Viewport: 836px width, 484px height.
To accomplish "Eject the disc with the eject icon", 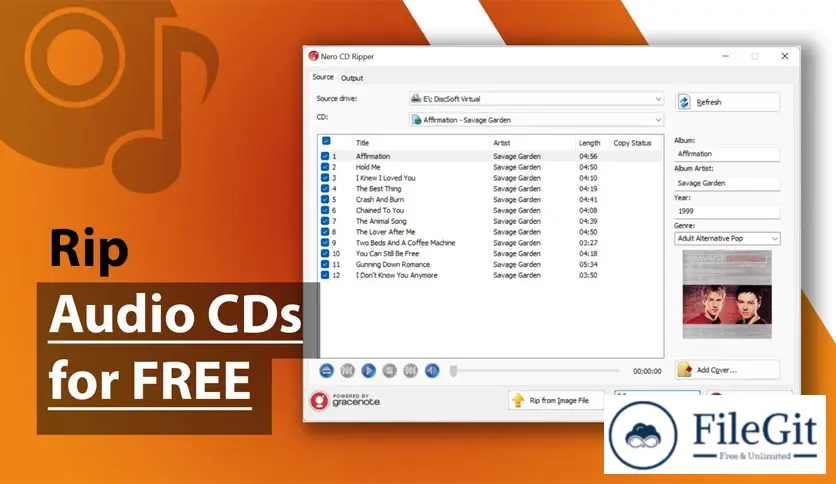I will coord(326,370).
